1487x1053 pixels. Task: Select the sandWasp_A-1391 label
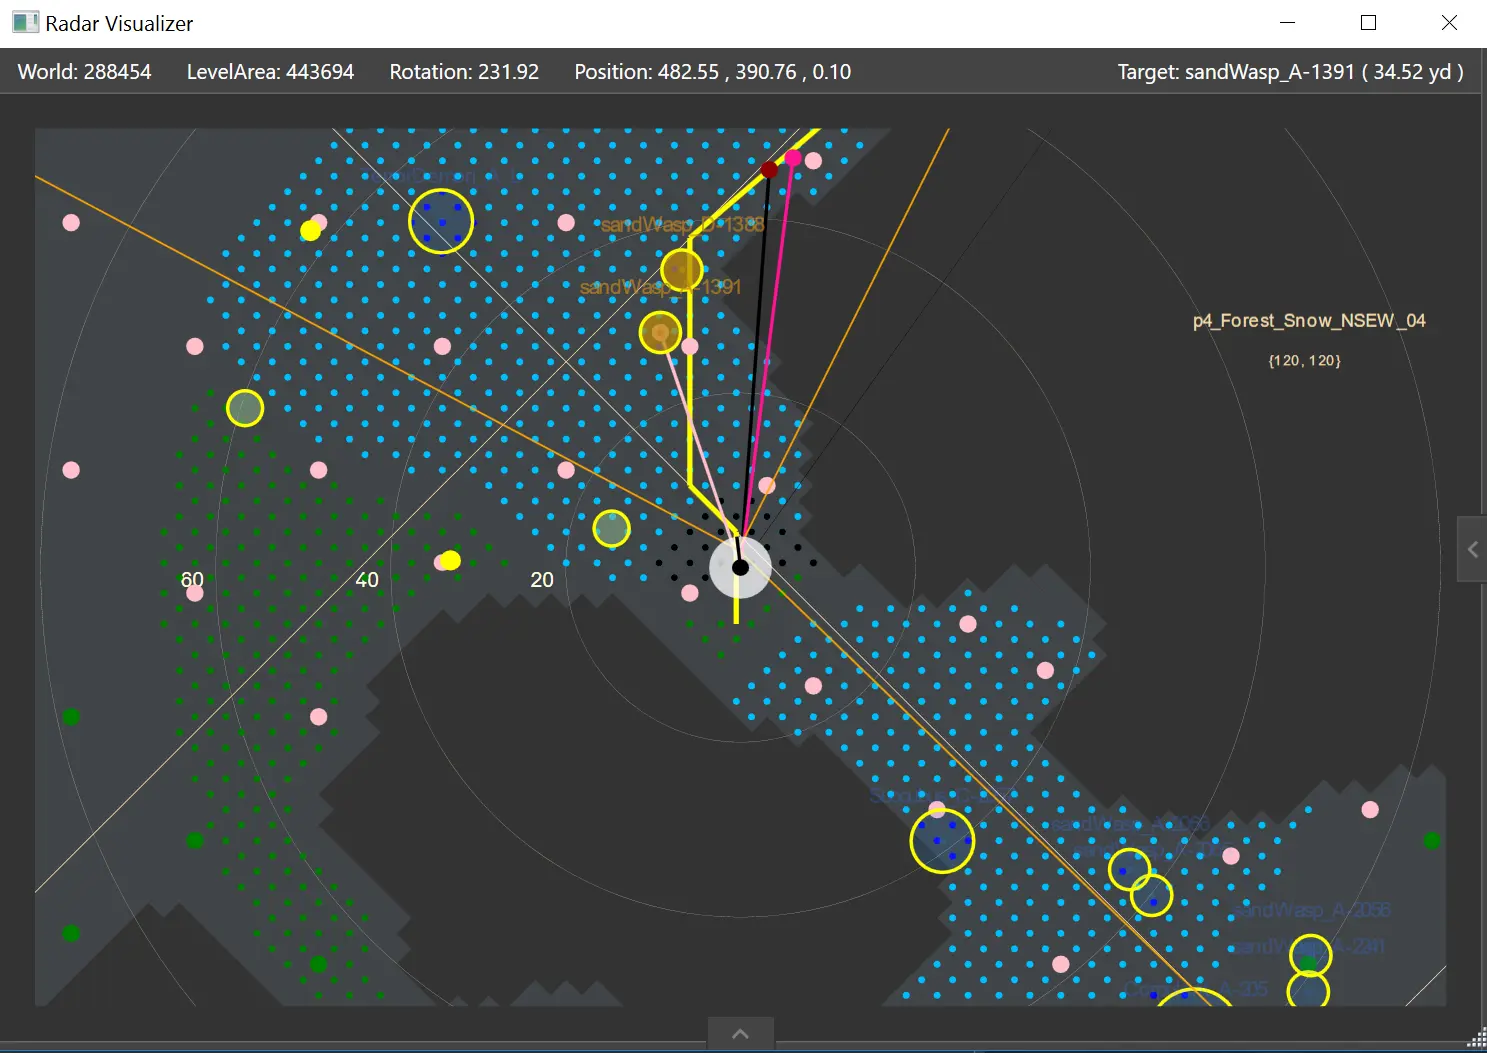661,287
